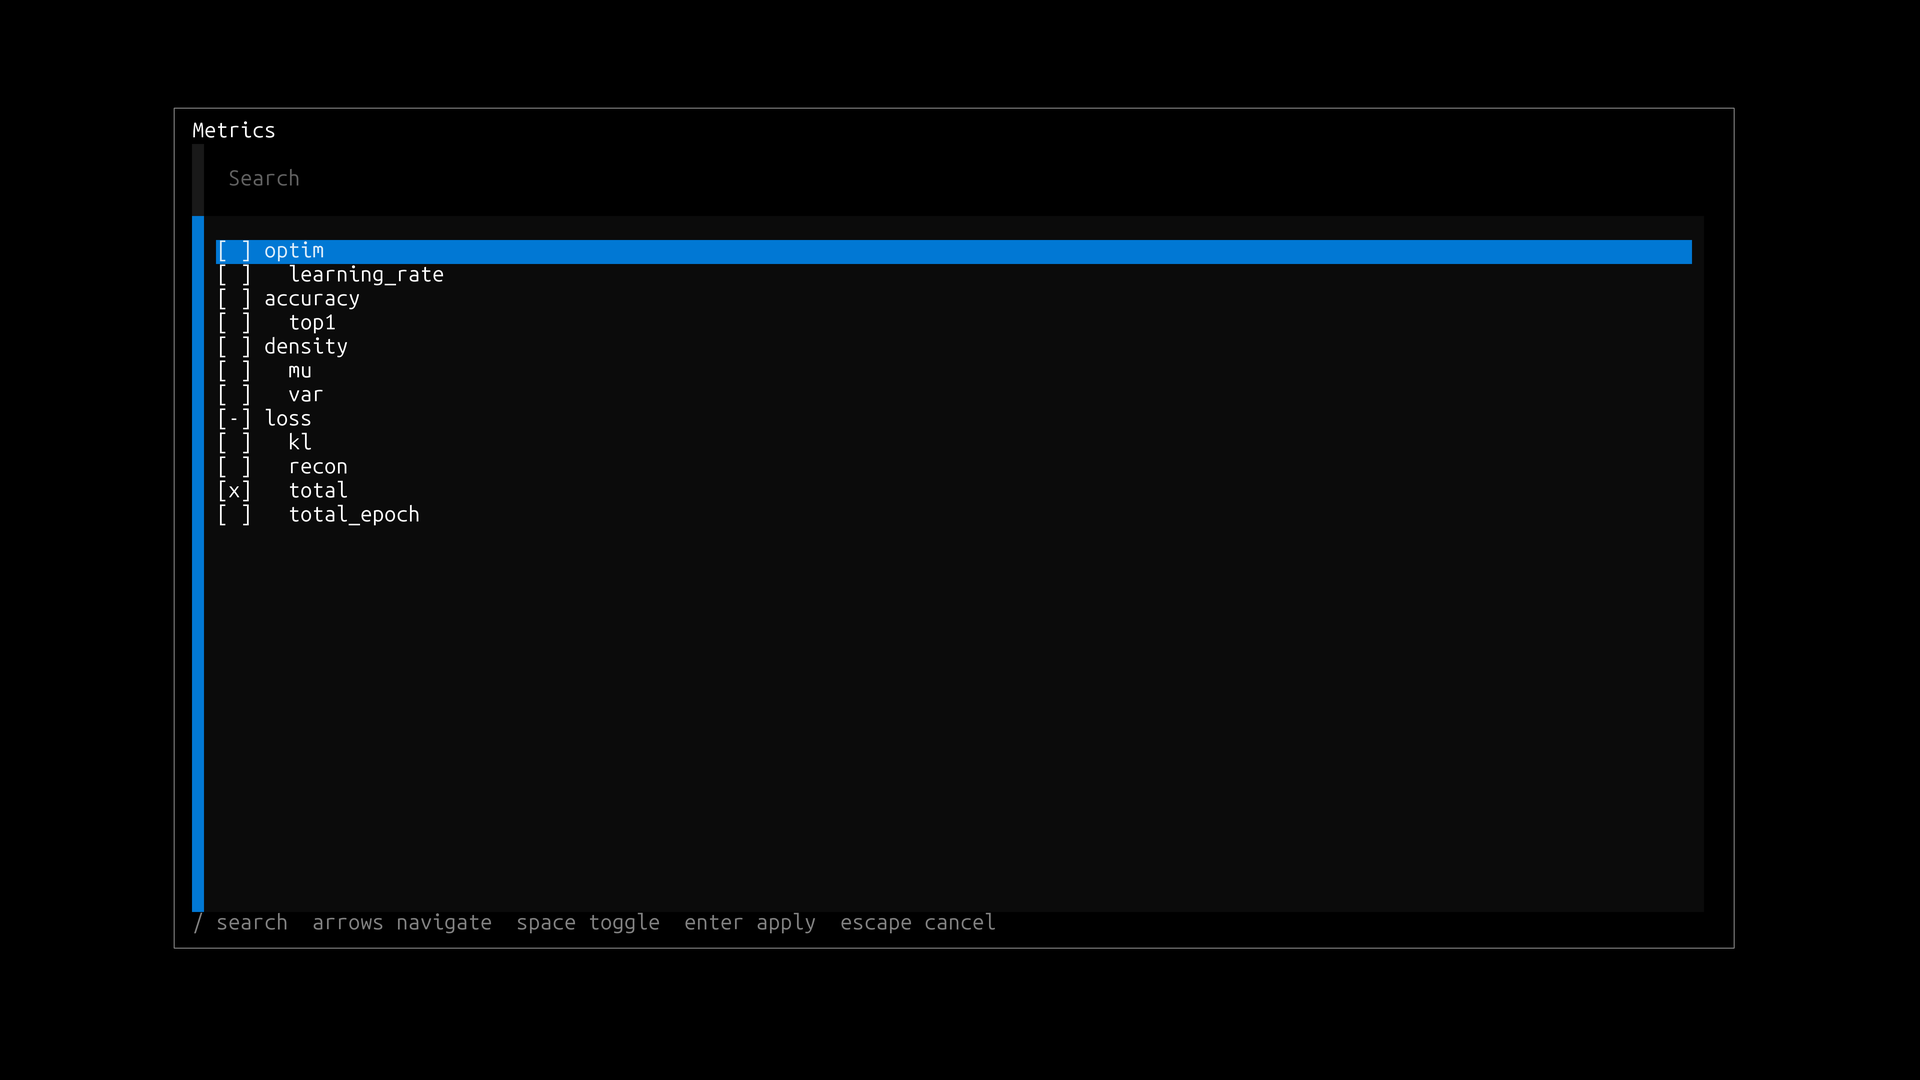Select the total_epoch row label
The height and width of the screenshot is (1080, 1920).
(x=354, y=515)
